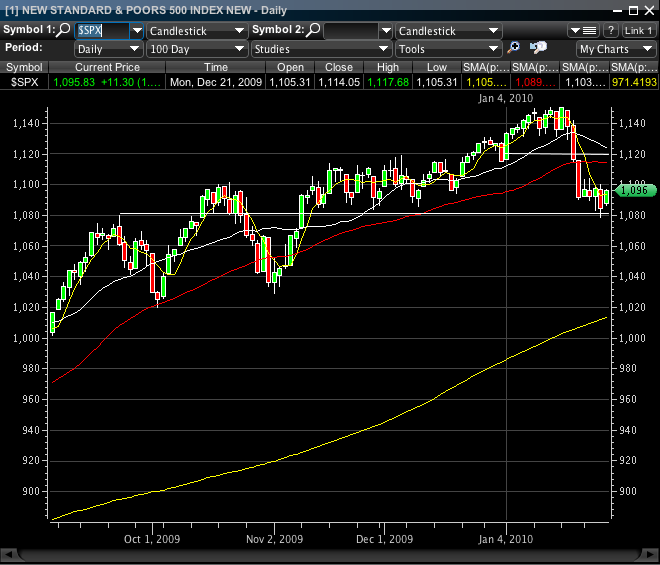
Task: Open the Studies menu
Action: 318,48
